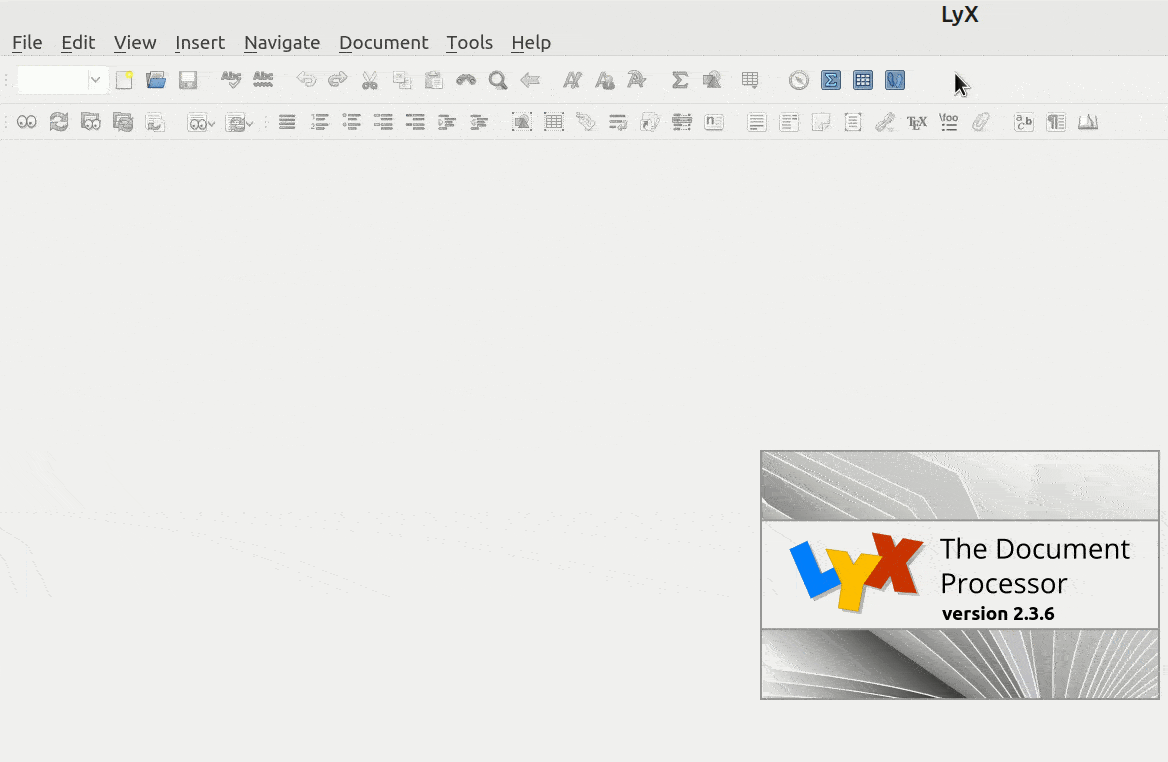1168x762 pixels.
Task: Insert a math formula with the Sigma icon
Action: (x=680, y=80)
